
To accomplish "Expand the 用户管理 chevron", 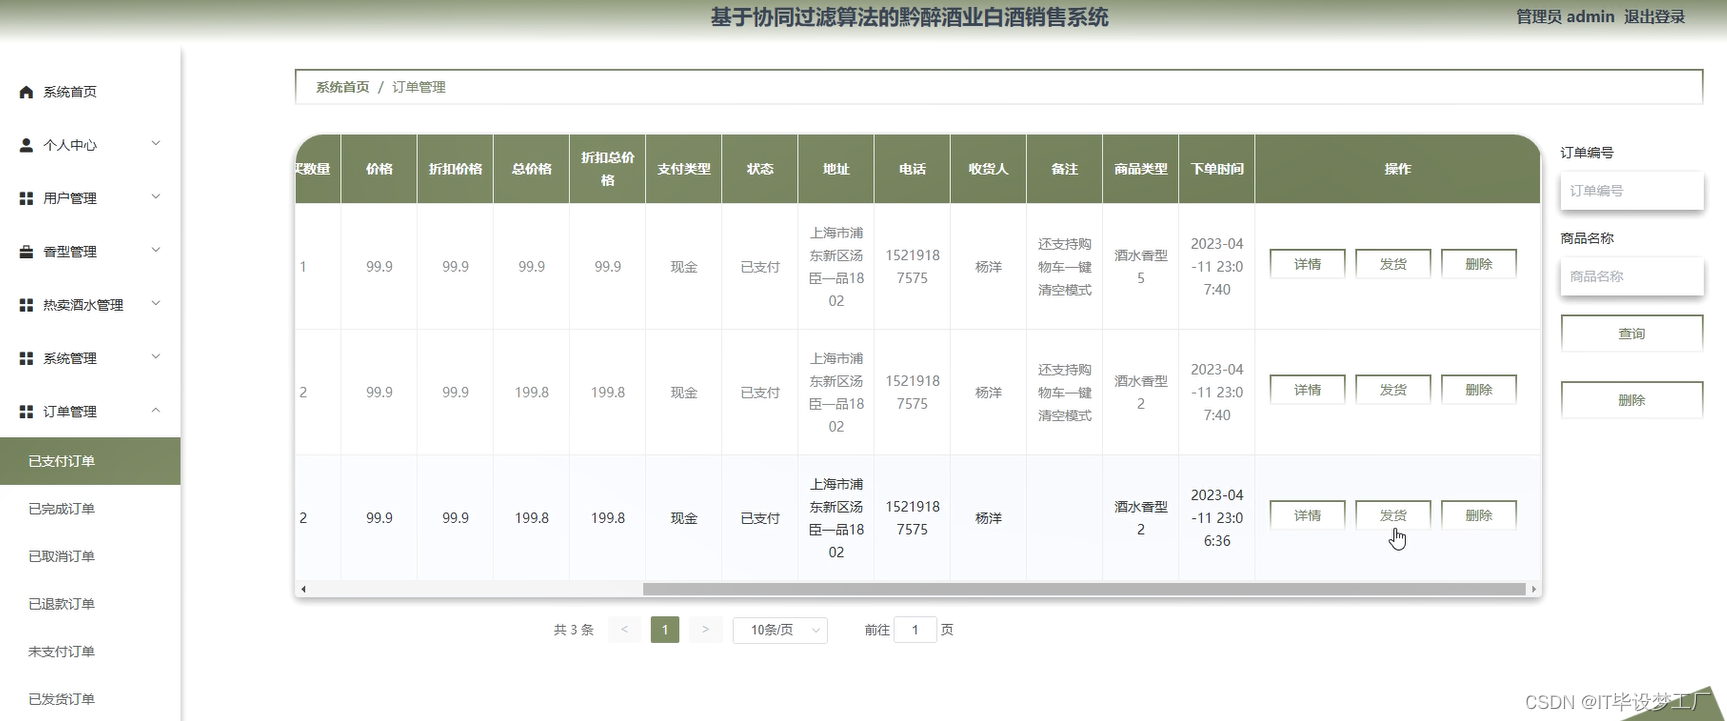I will 155,197.
